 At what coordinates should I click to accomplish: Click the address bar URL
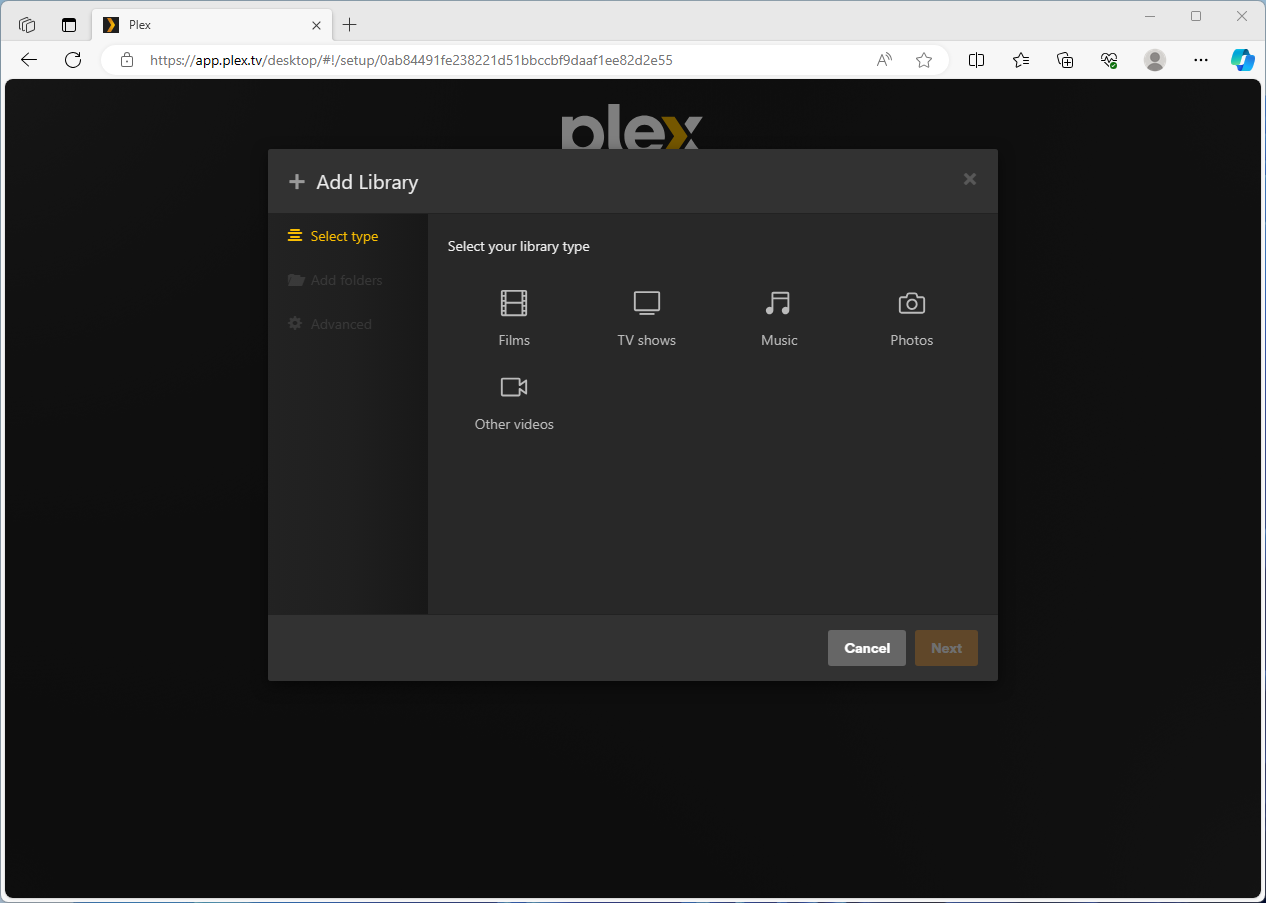click(x=411, y=60)
